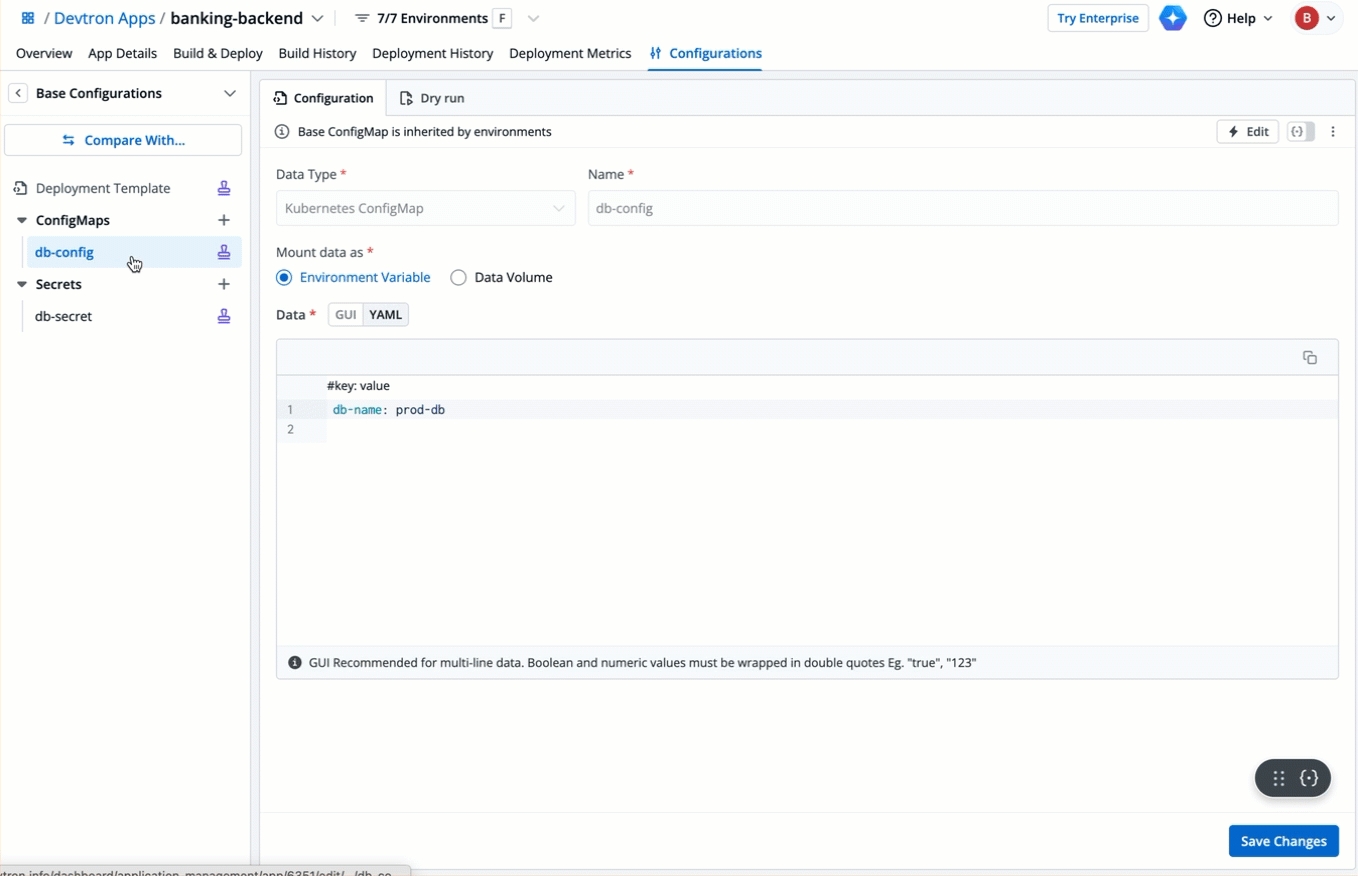Click the drag handle on the floating widget
The image size is (1358, 876).
click(x=1278, y=778)
